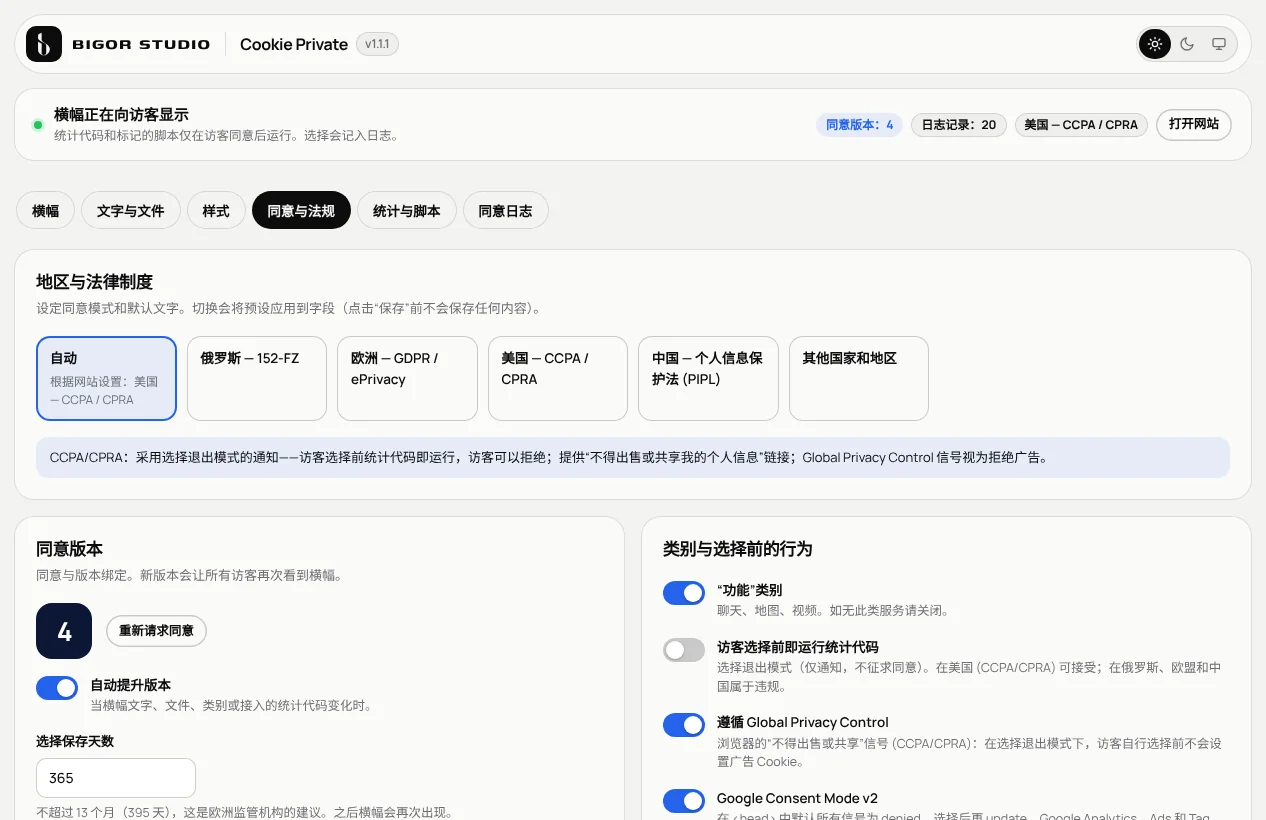Go to the 统计与脚本 tab
Screen dimensions: 1266x820
pos(407,210)
